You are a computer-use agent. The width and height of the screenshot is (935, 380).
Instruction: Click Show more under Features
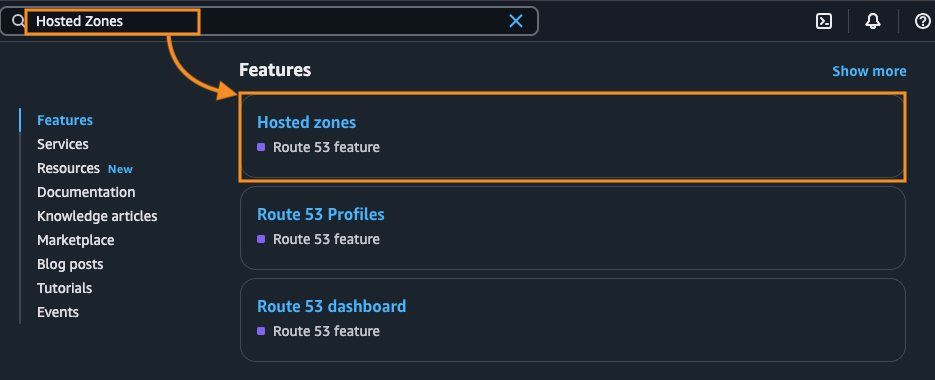tap(869, 72)
